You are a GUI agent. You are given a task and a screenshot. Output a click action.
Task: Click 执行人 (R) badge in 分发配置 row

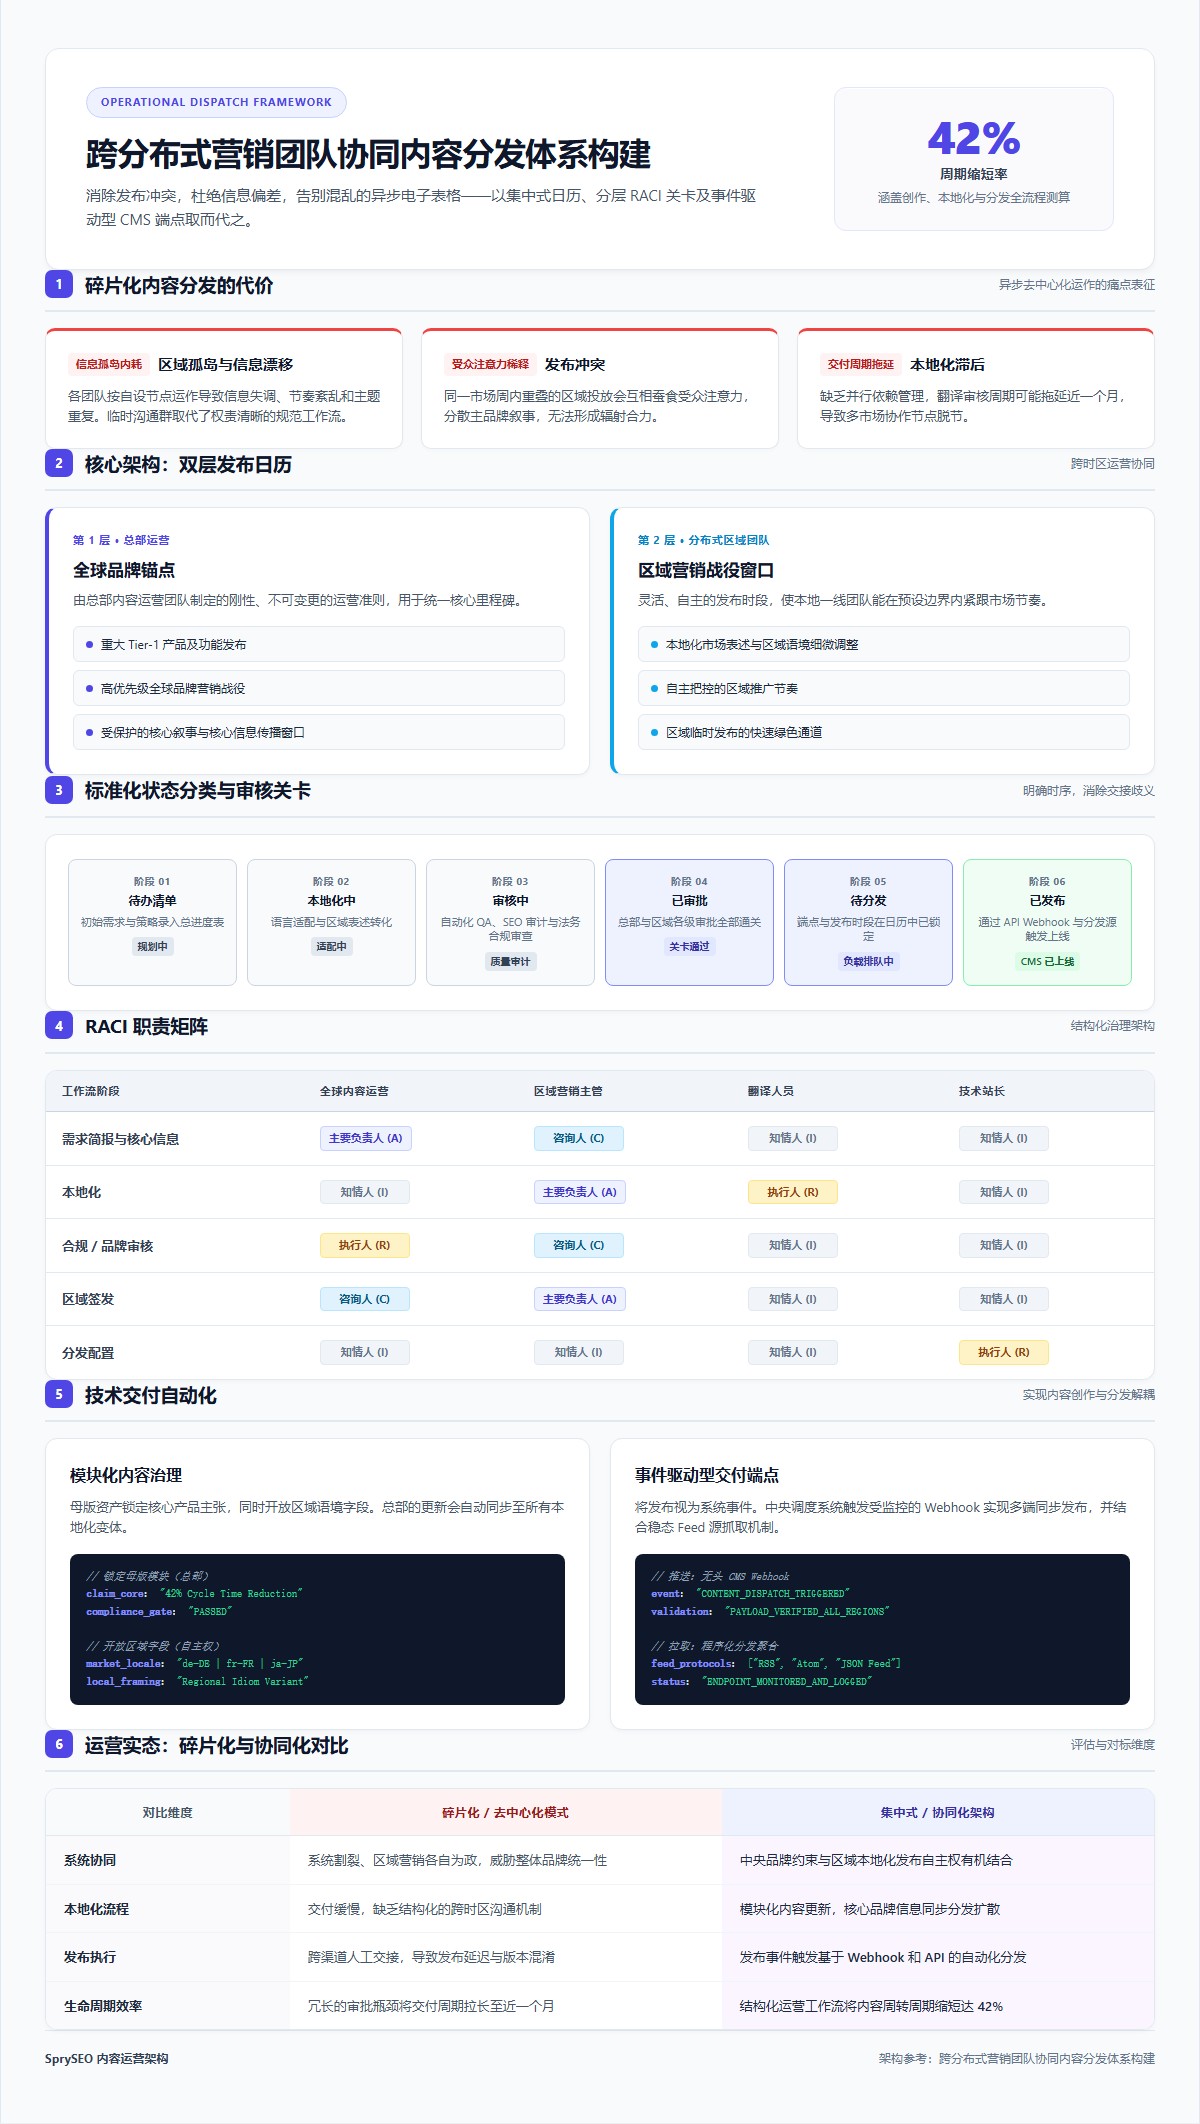tap(1003, 1352)
